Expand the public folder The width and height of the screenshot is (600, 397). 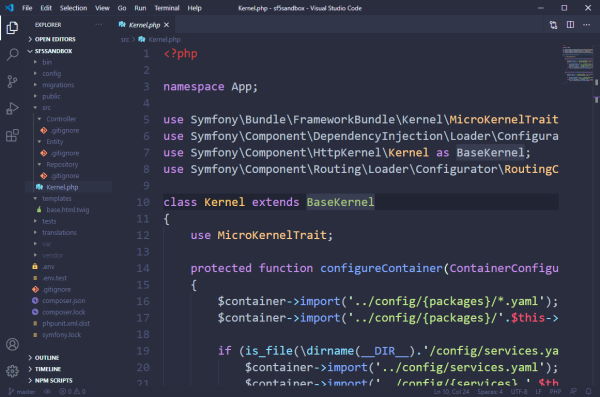click(51, 96)
